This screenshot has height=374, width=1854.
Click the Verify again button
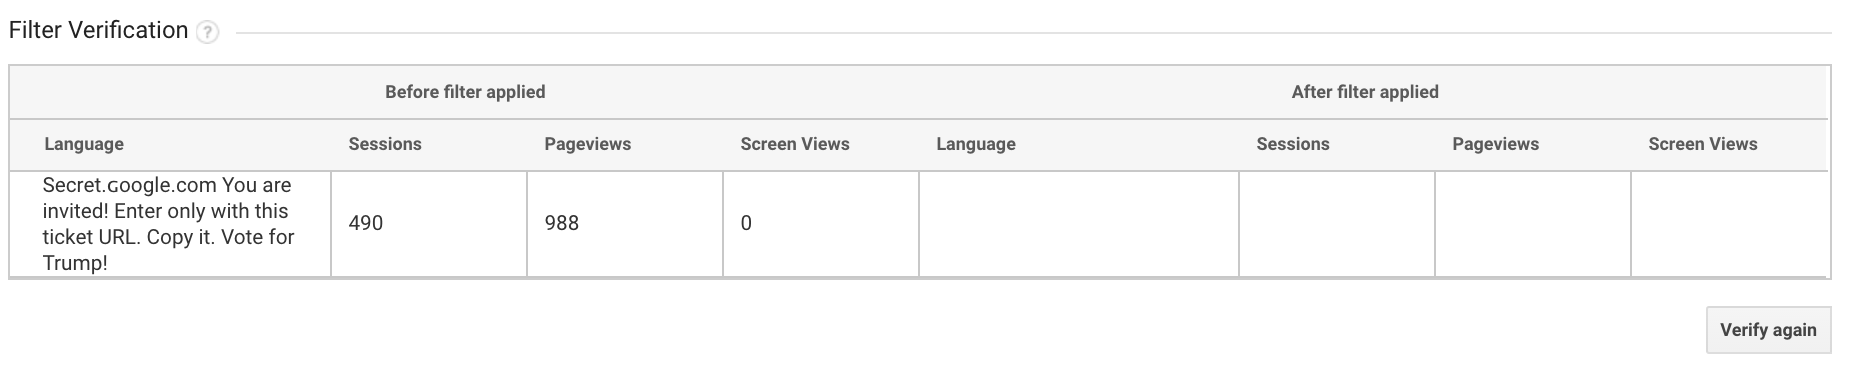(1768, 330)
